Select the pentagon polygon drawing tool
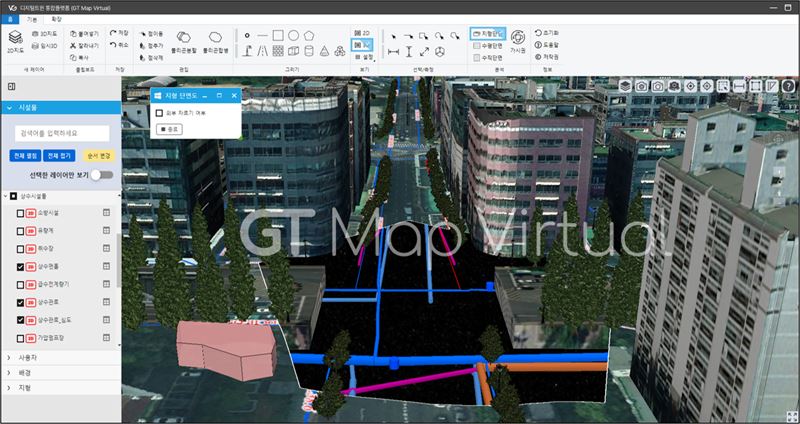This screenshot has height=424, width=800. (x=310, y=35)
